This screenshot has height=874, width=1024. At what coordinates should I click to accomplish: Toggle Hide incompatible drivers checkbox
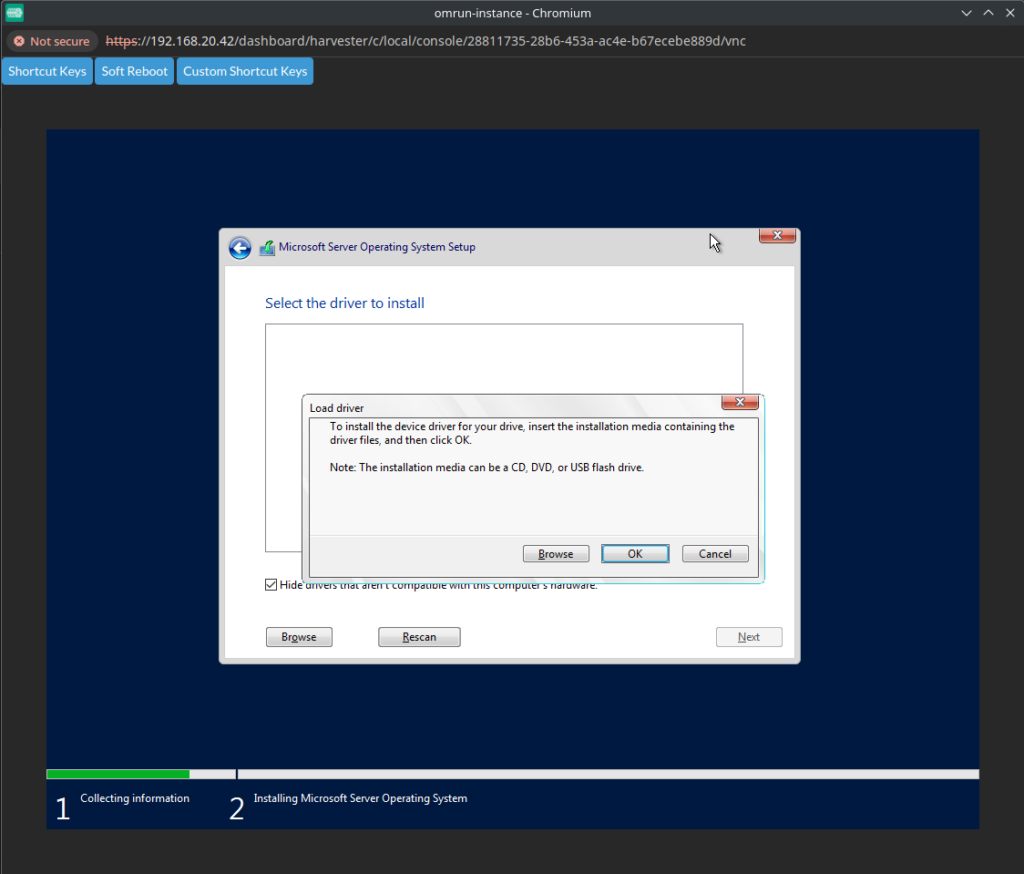pyautogui.click(x=271, y=585)
